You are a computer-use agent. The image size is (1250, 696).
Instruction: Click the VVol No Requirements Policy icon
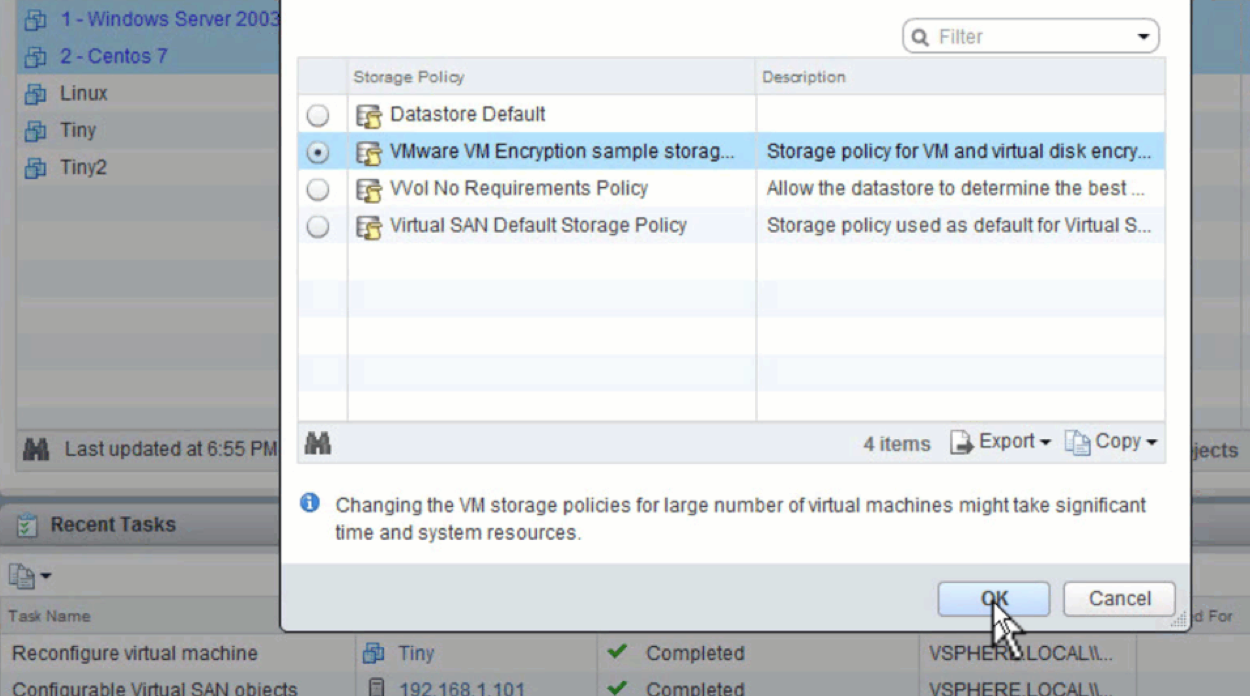369,190
